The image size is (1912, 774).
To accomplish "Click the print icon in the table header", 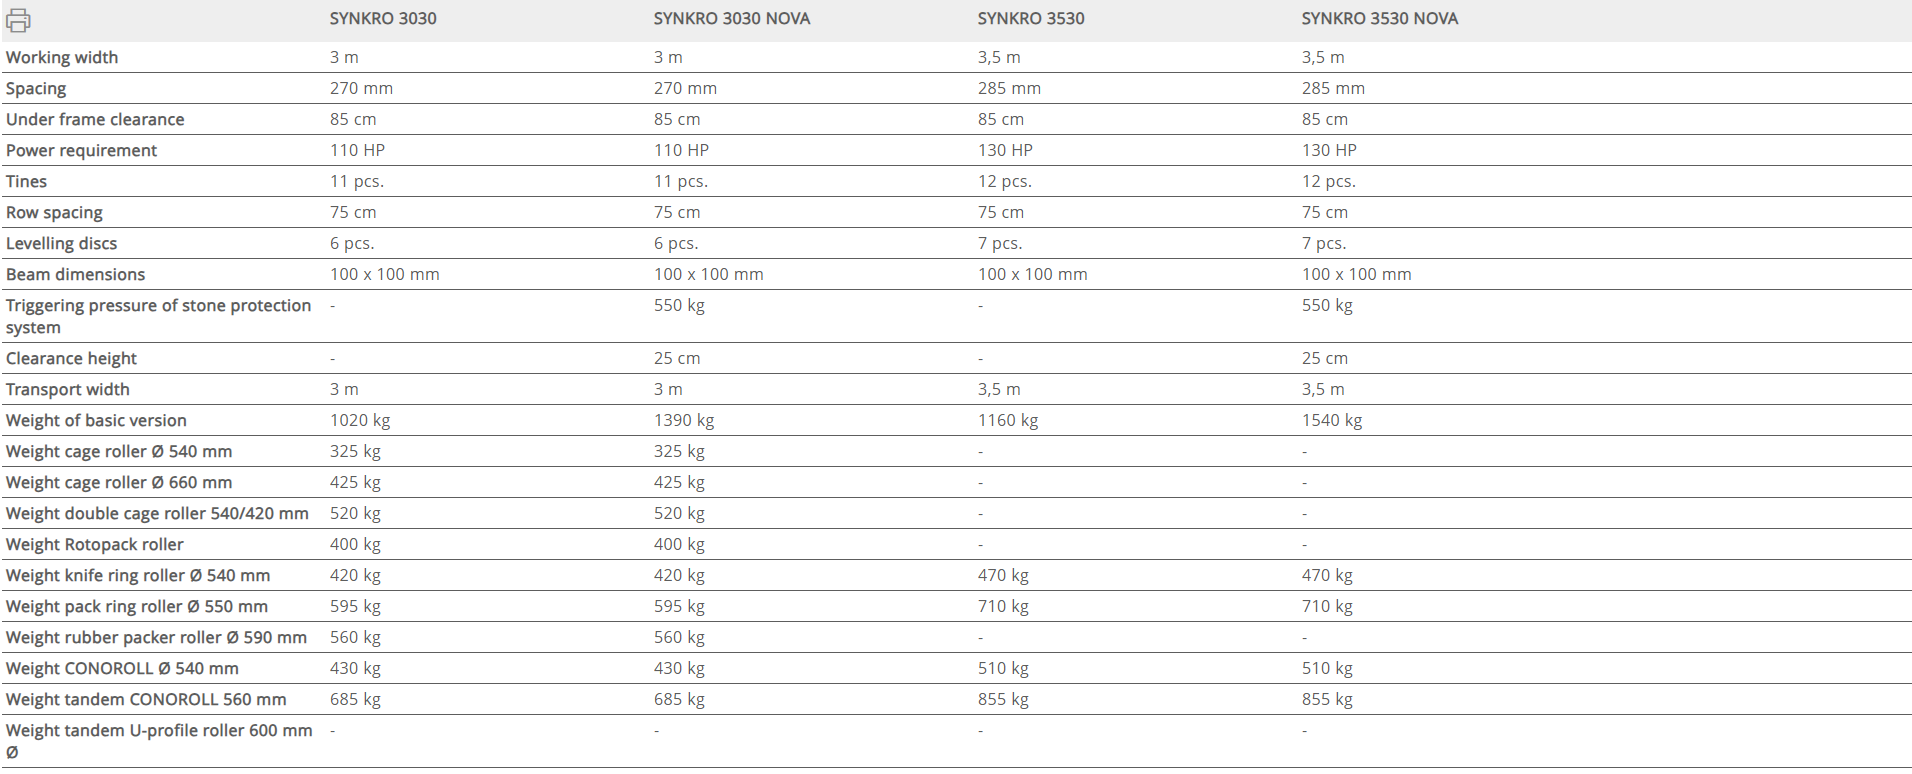I will tap(18, 19).
